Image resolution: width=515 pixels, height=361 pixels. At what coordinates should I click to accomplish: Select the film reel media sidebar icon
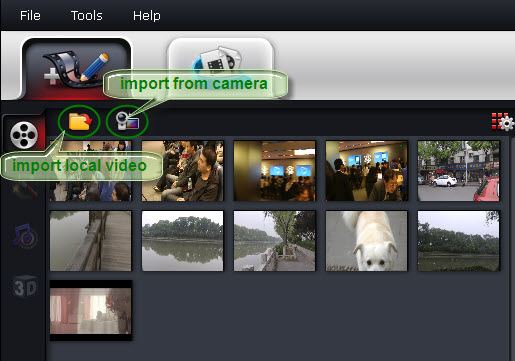24,135
